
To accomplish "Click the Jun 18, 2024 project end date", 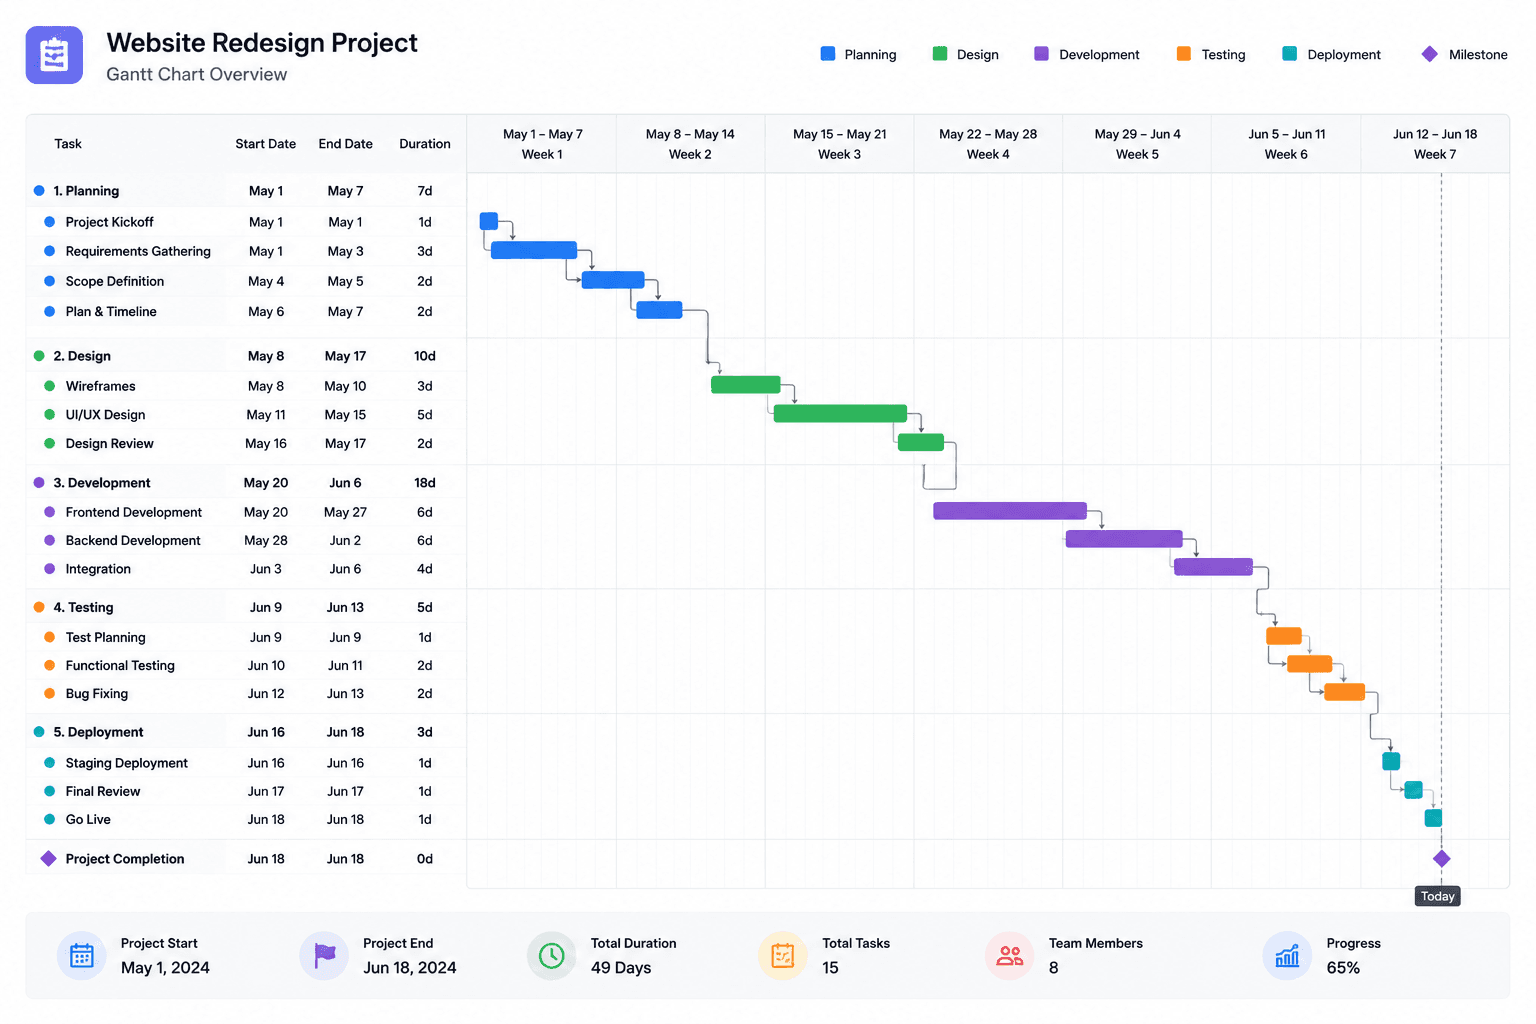I will point(410,968).
